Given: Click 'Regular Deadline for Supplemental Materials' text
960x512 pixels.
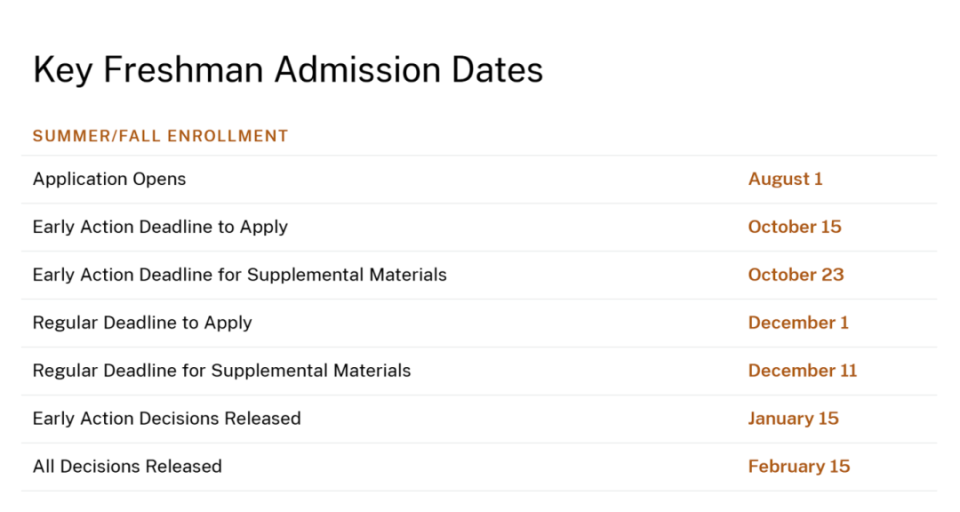Looking at the screenshot, I should [221, 371].
